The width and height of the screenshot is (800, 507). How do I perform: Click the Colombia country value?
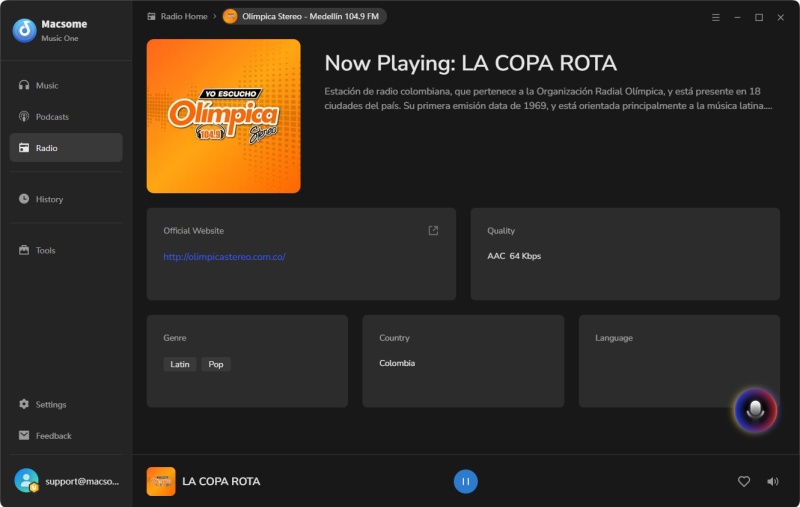(x=397, y=363)
